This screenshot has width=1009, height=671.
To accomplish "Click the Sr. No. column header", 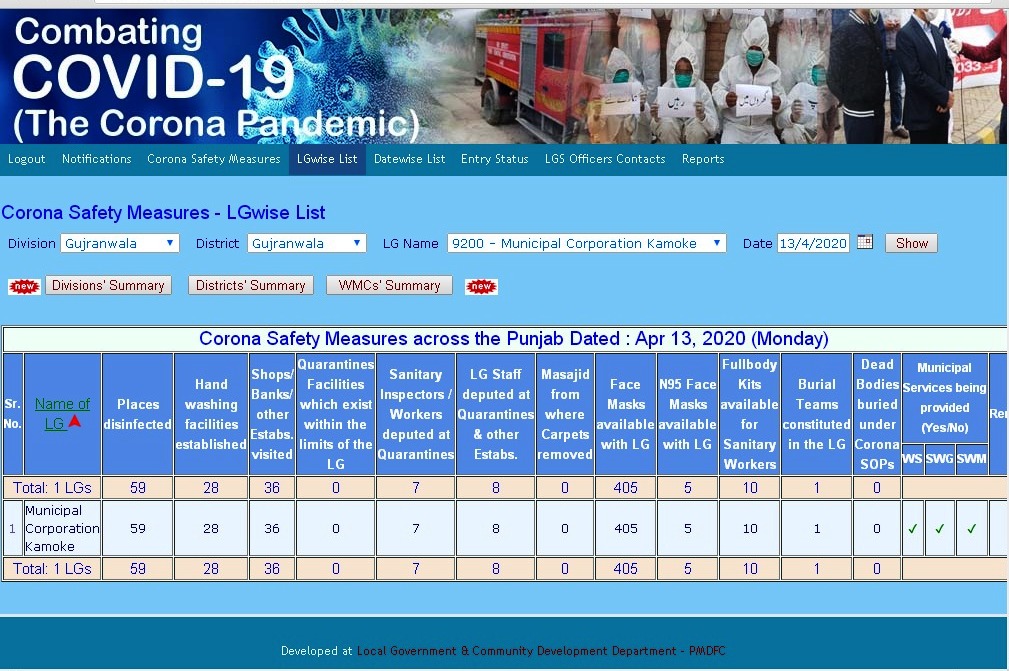I will (x=13, y=414).
